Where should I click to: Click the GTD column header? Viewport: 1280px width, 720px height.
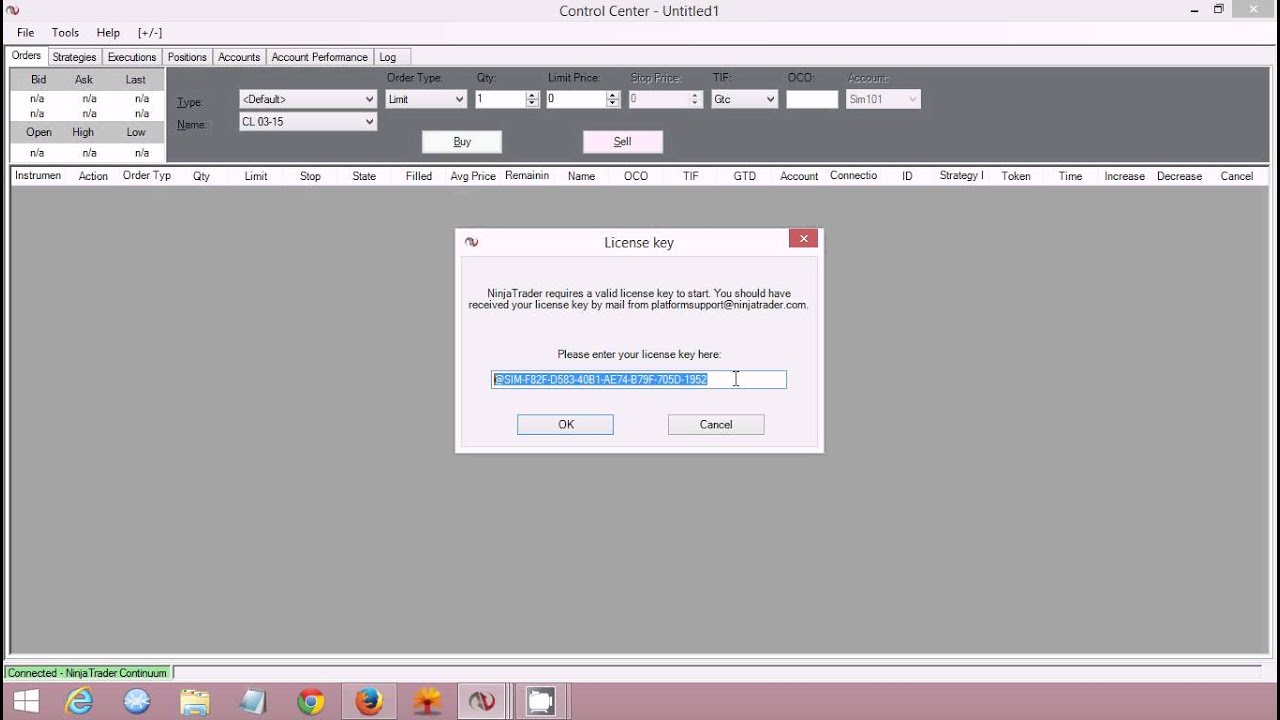click(x=745, y=176)
